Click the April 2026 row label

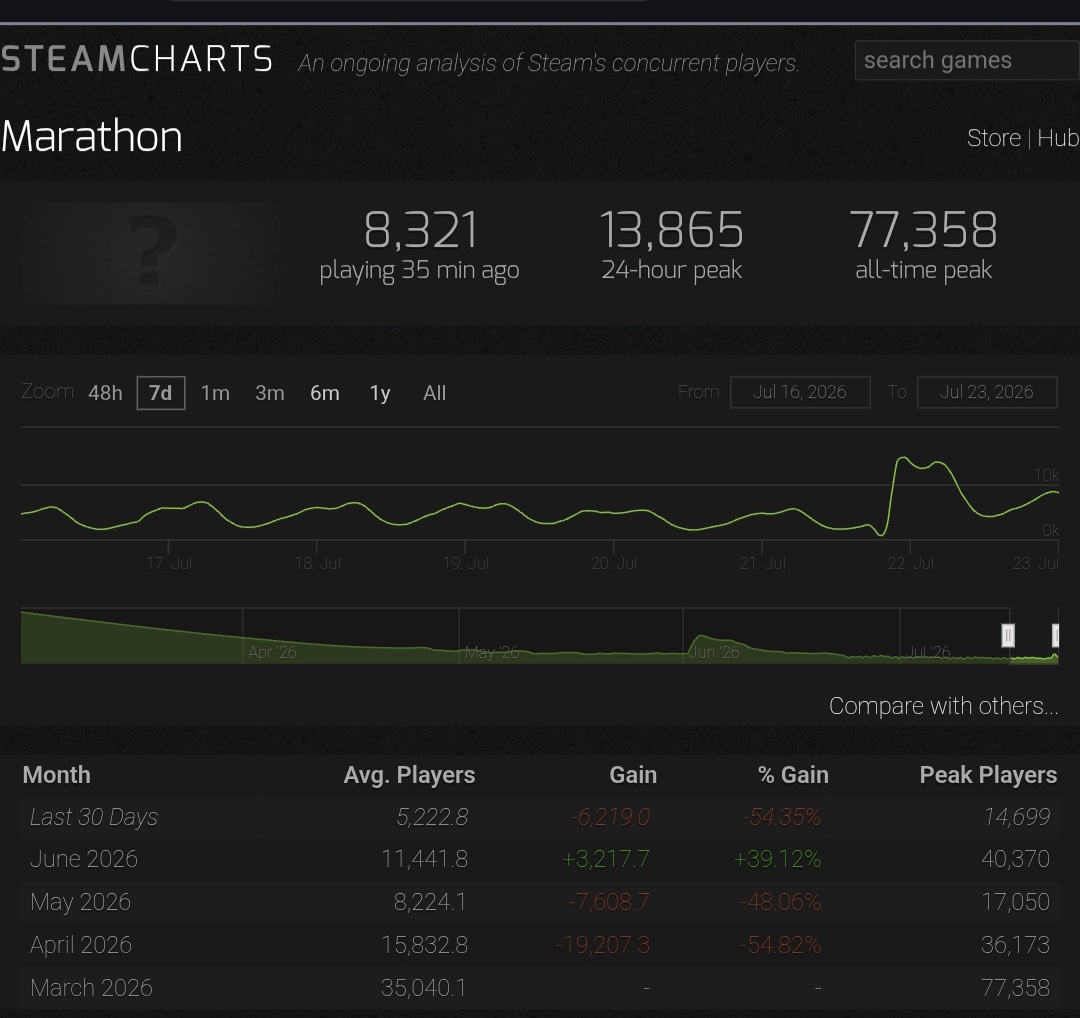click(81, 944)
